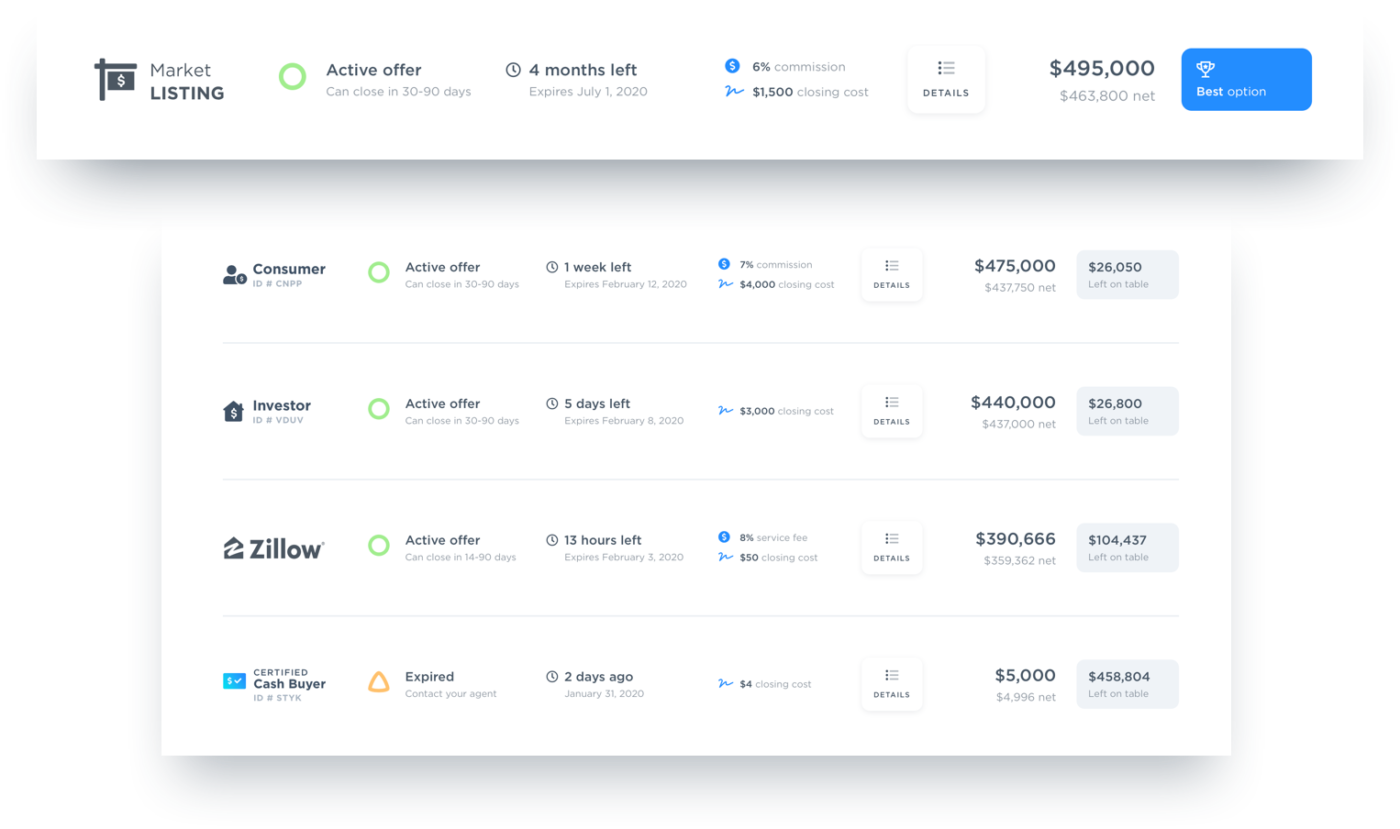Viewport: 1400px width, 829px height.
Task: Open details on the Investor offer
Action: click(891, 411)
